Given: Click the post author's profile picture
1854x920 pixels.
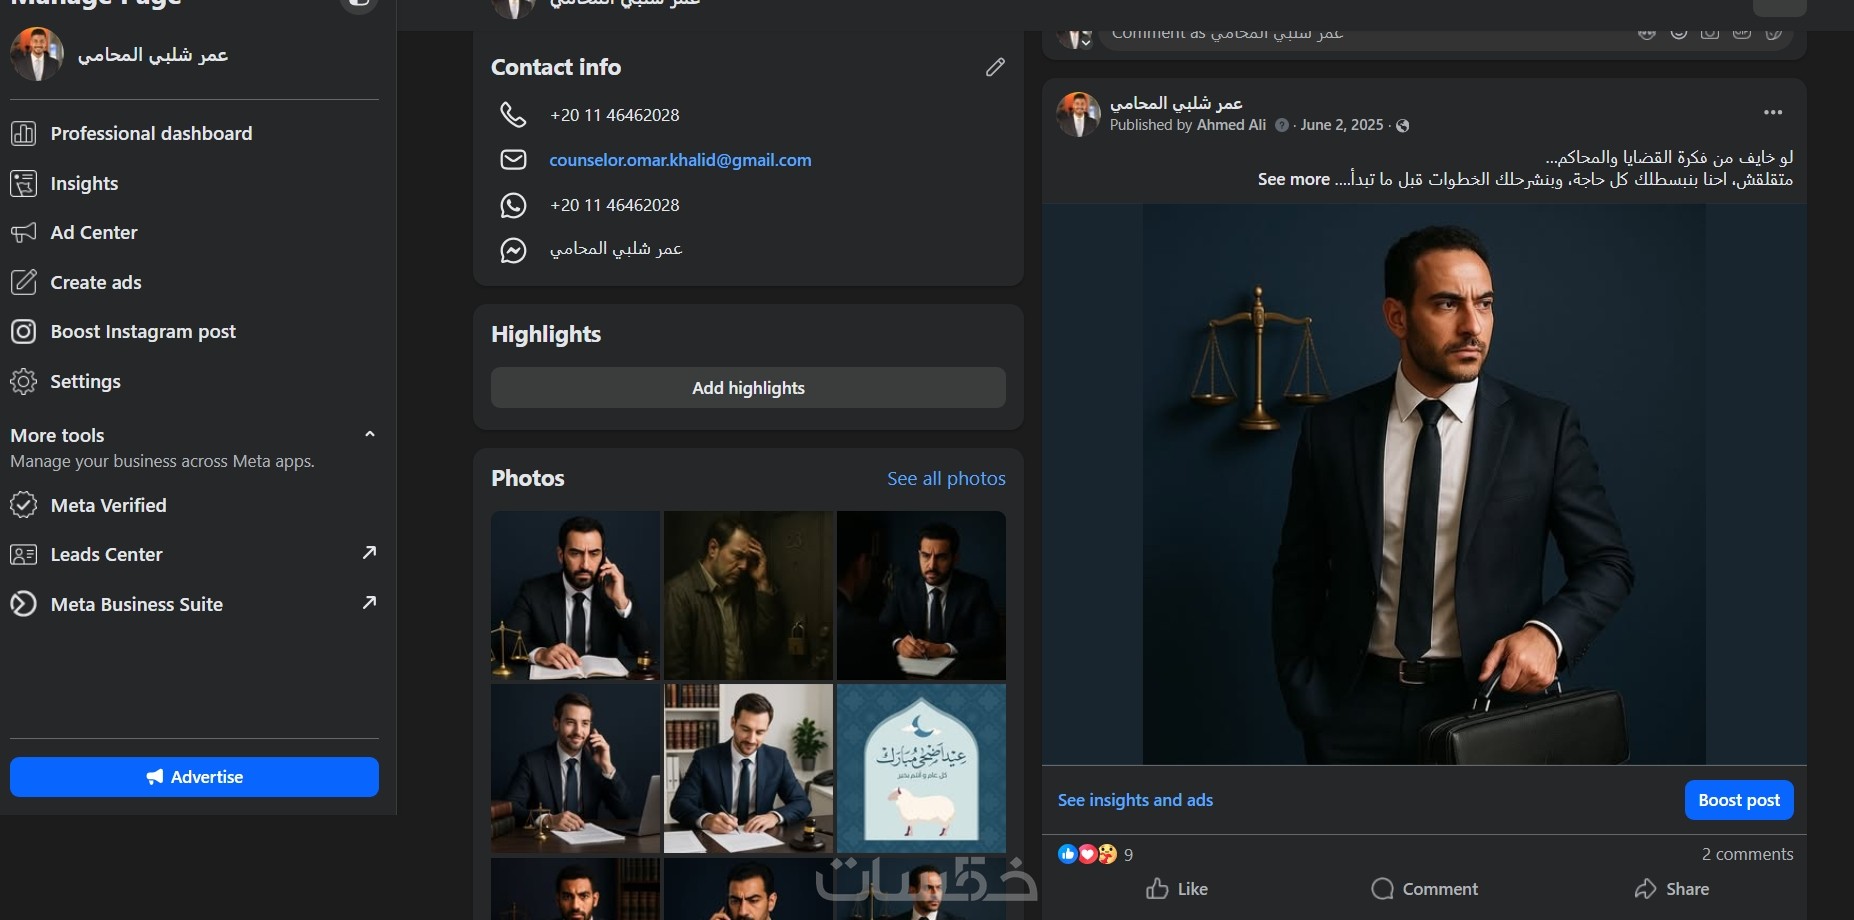Looking at the screenshot, I should (1079, 114).
